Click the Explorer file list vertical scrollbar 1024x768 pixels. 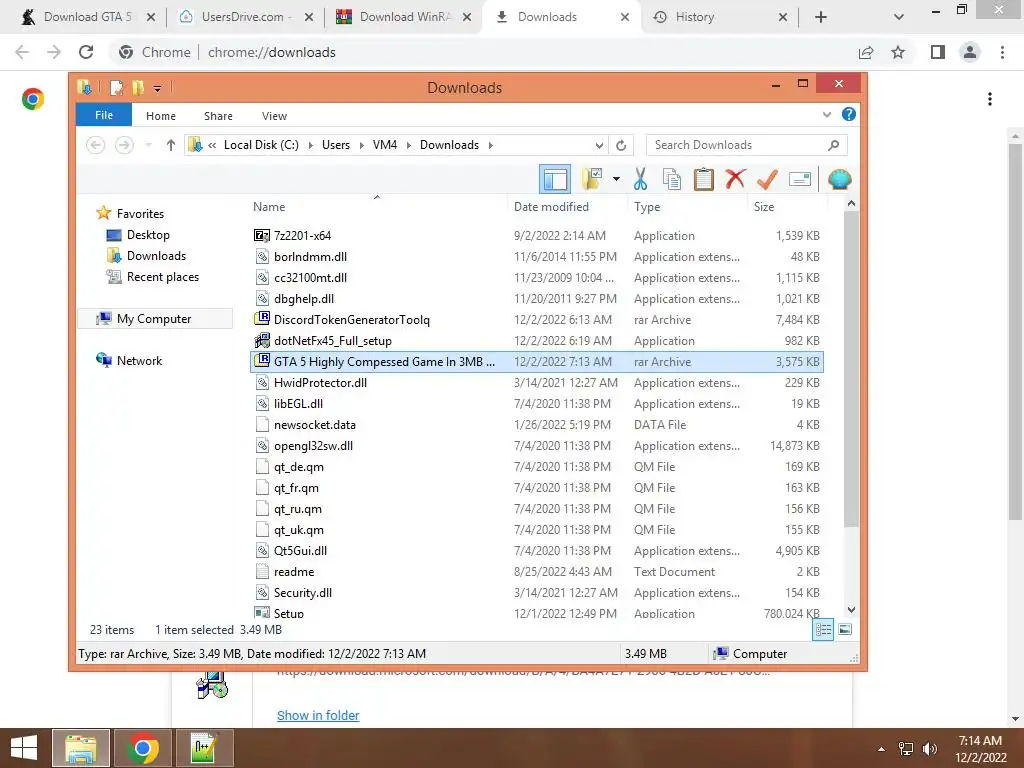[x=850, y=369]
